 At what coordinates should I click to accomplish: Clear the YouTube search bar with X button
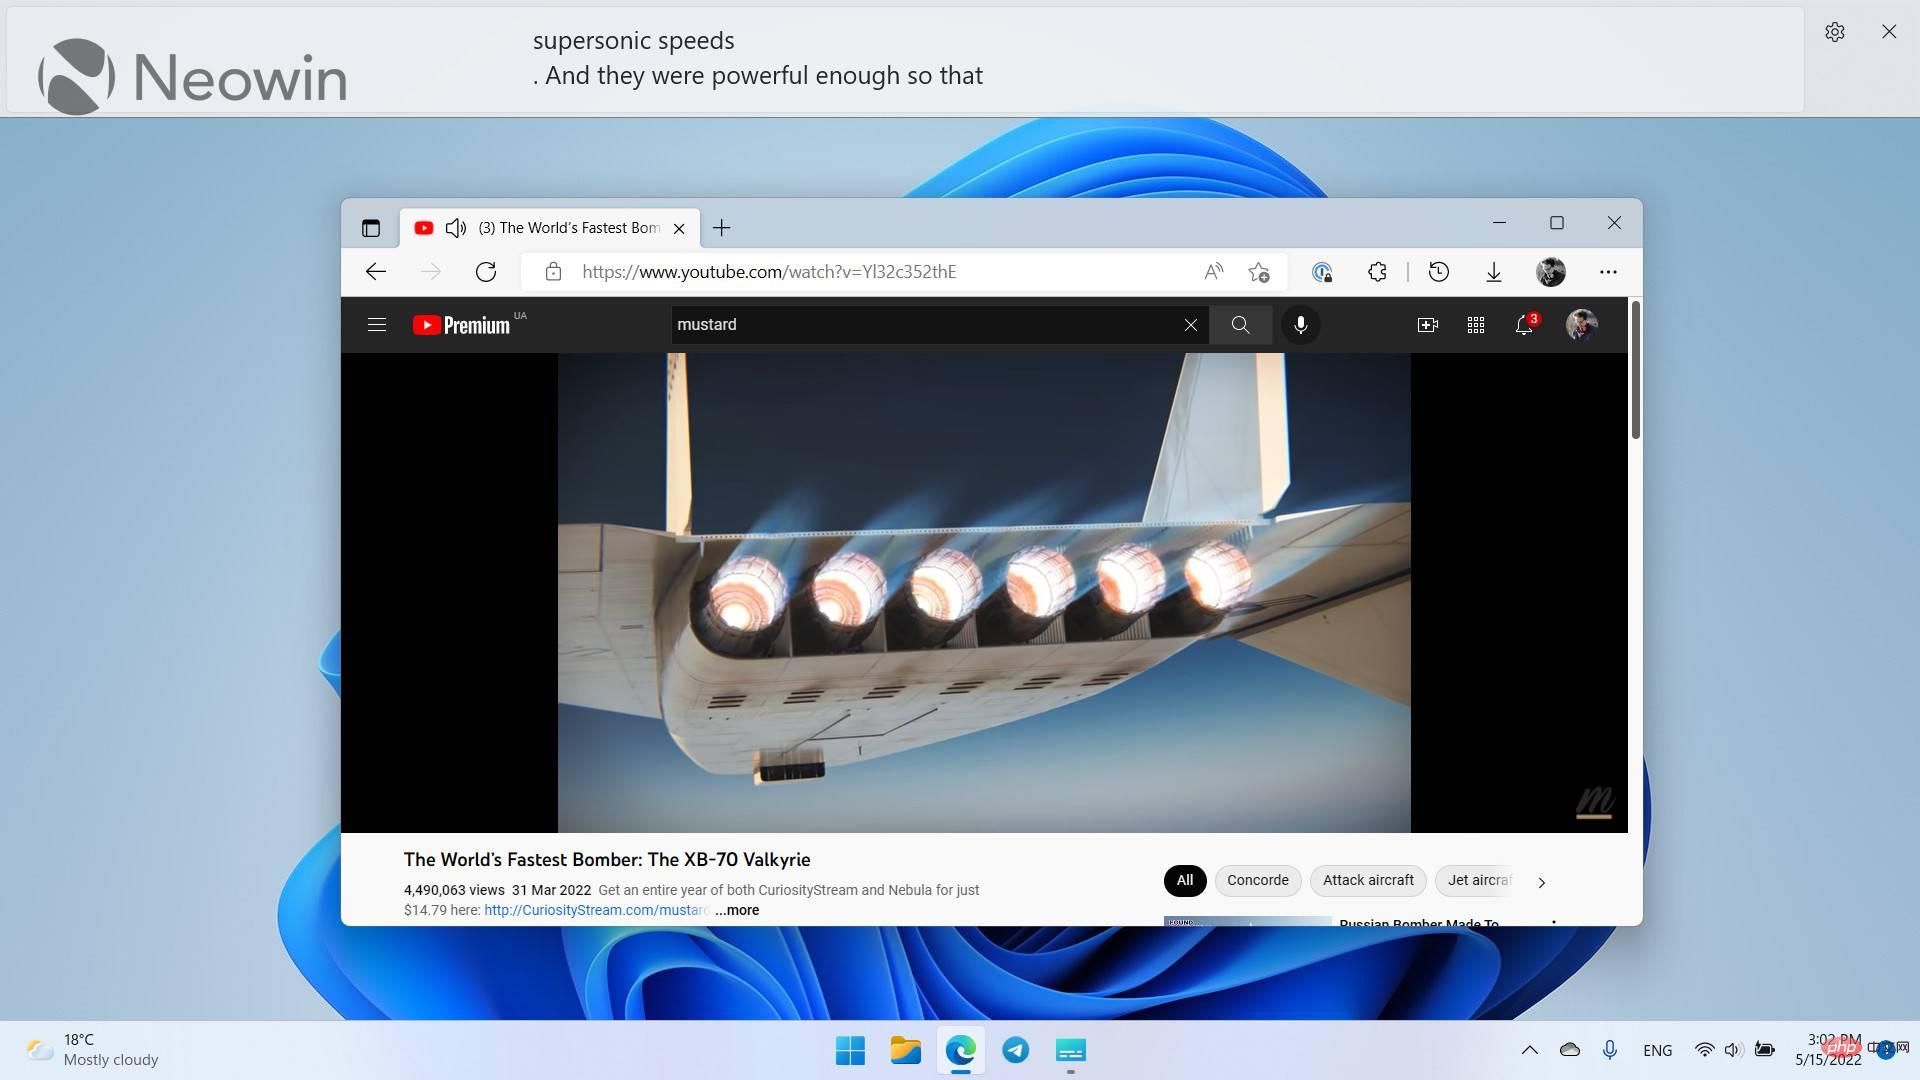coord(1187,326)
